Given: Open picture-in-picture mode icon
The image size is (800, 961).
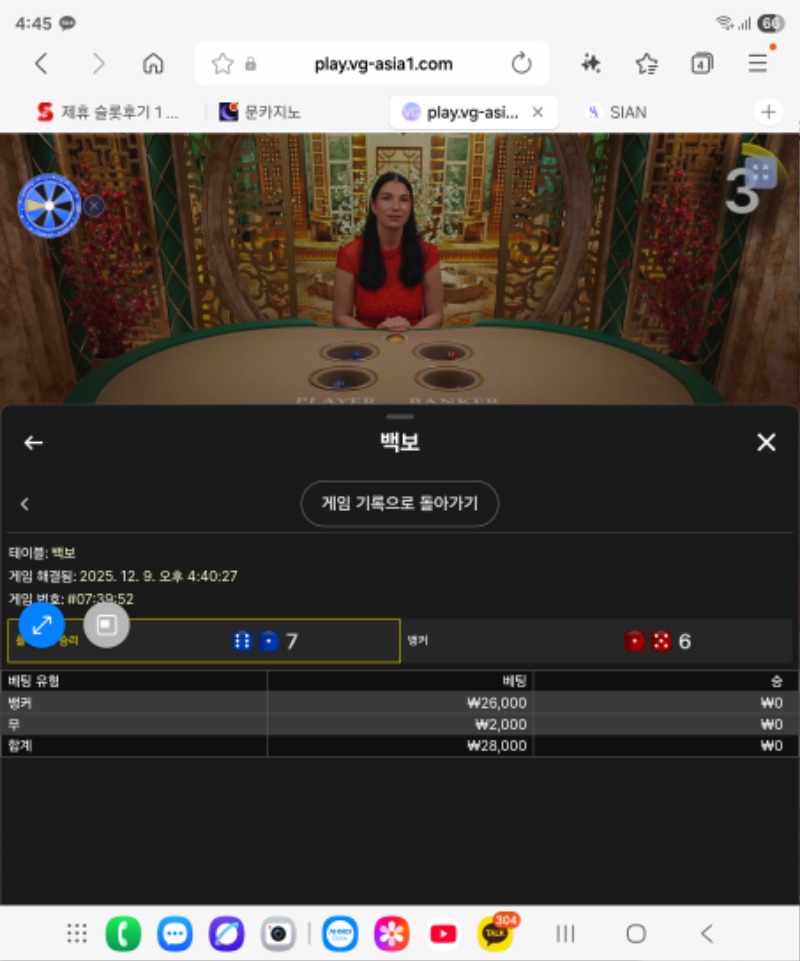Looking at the screenshot, I should point(105,625).
